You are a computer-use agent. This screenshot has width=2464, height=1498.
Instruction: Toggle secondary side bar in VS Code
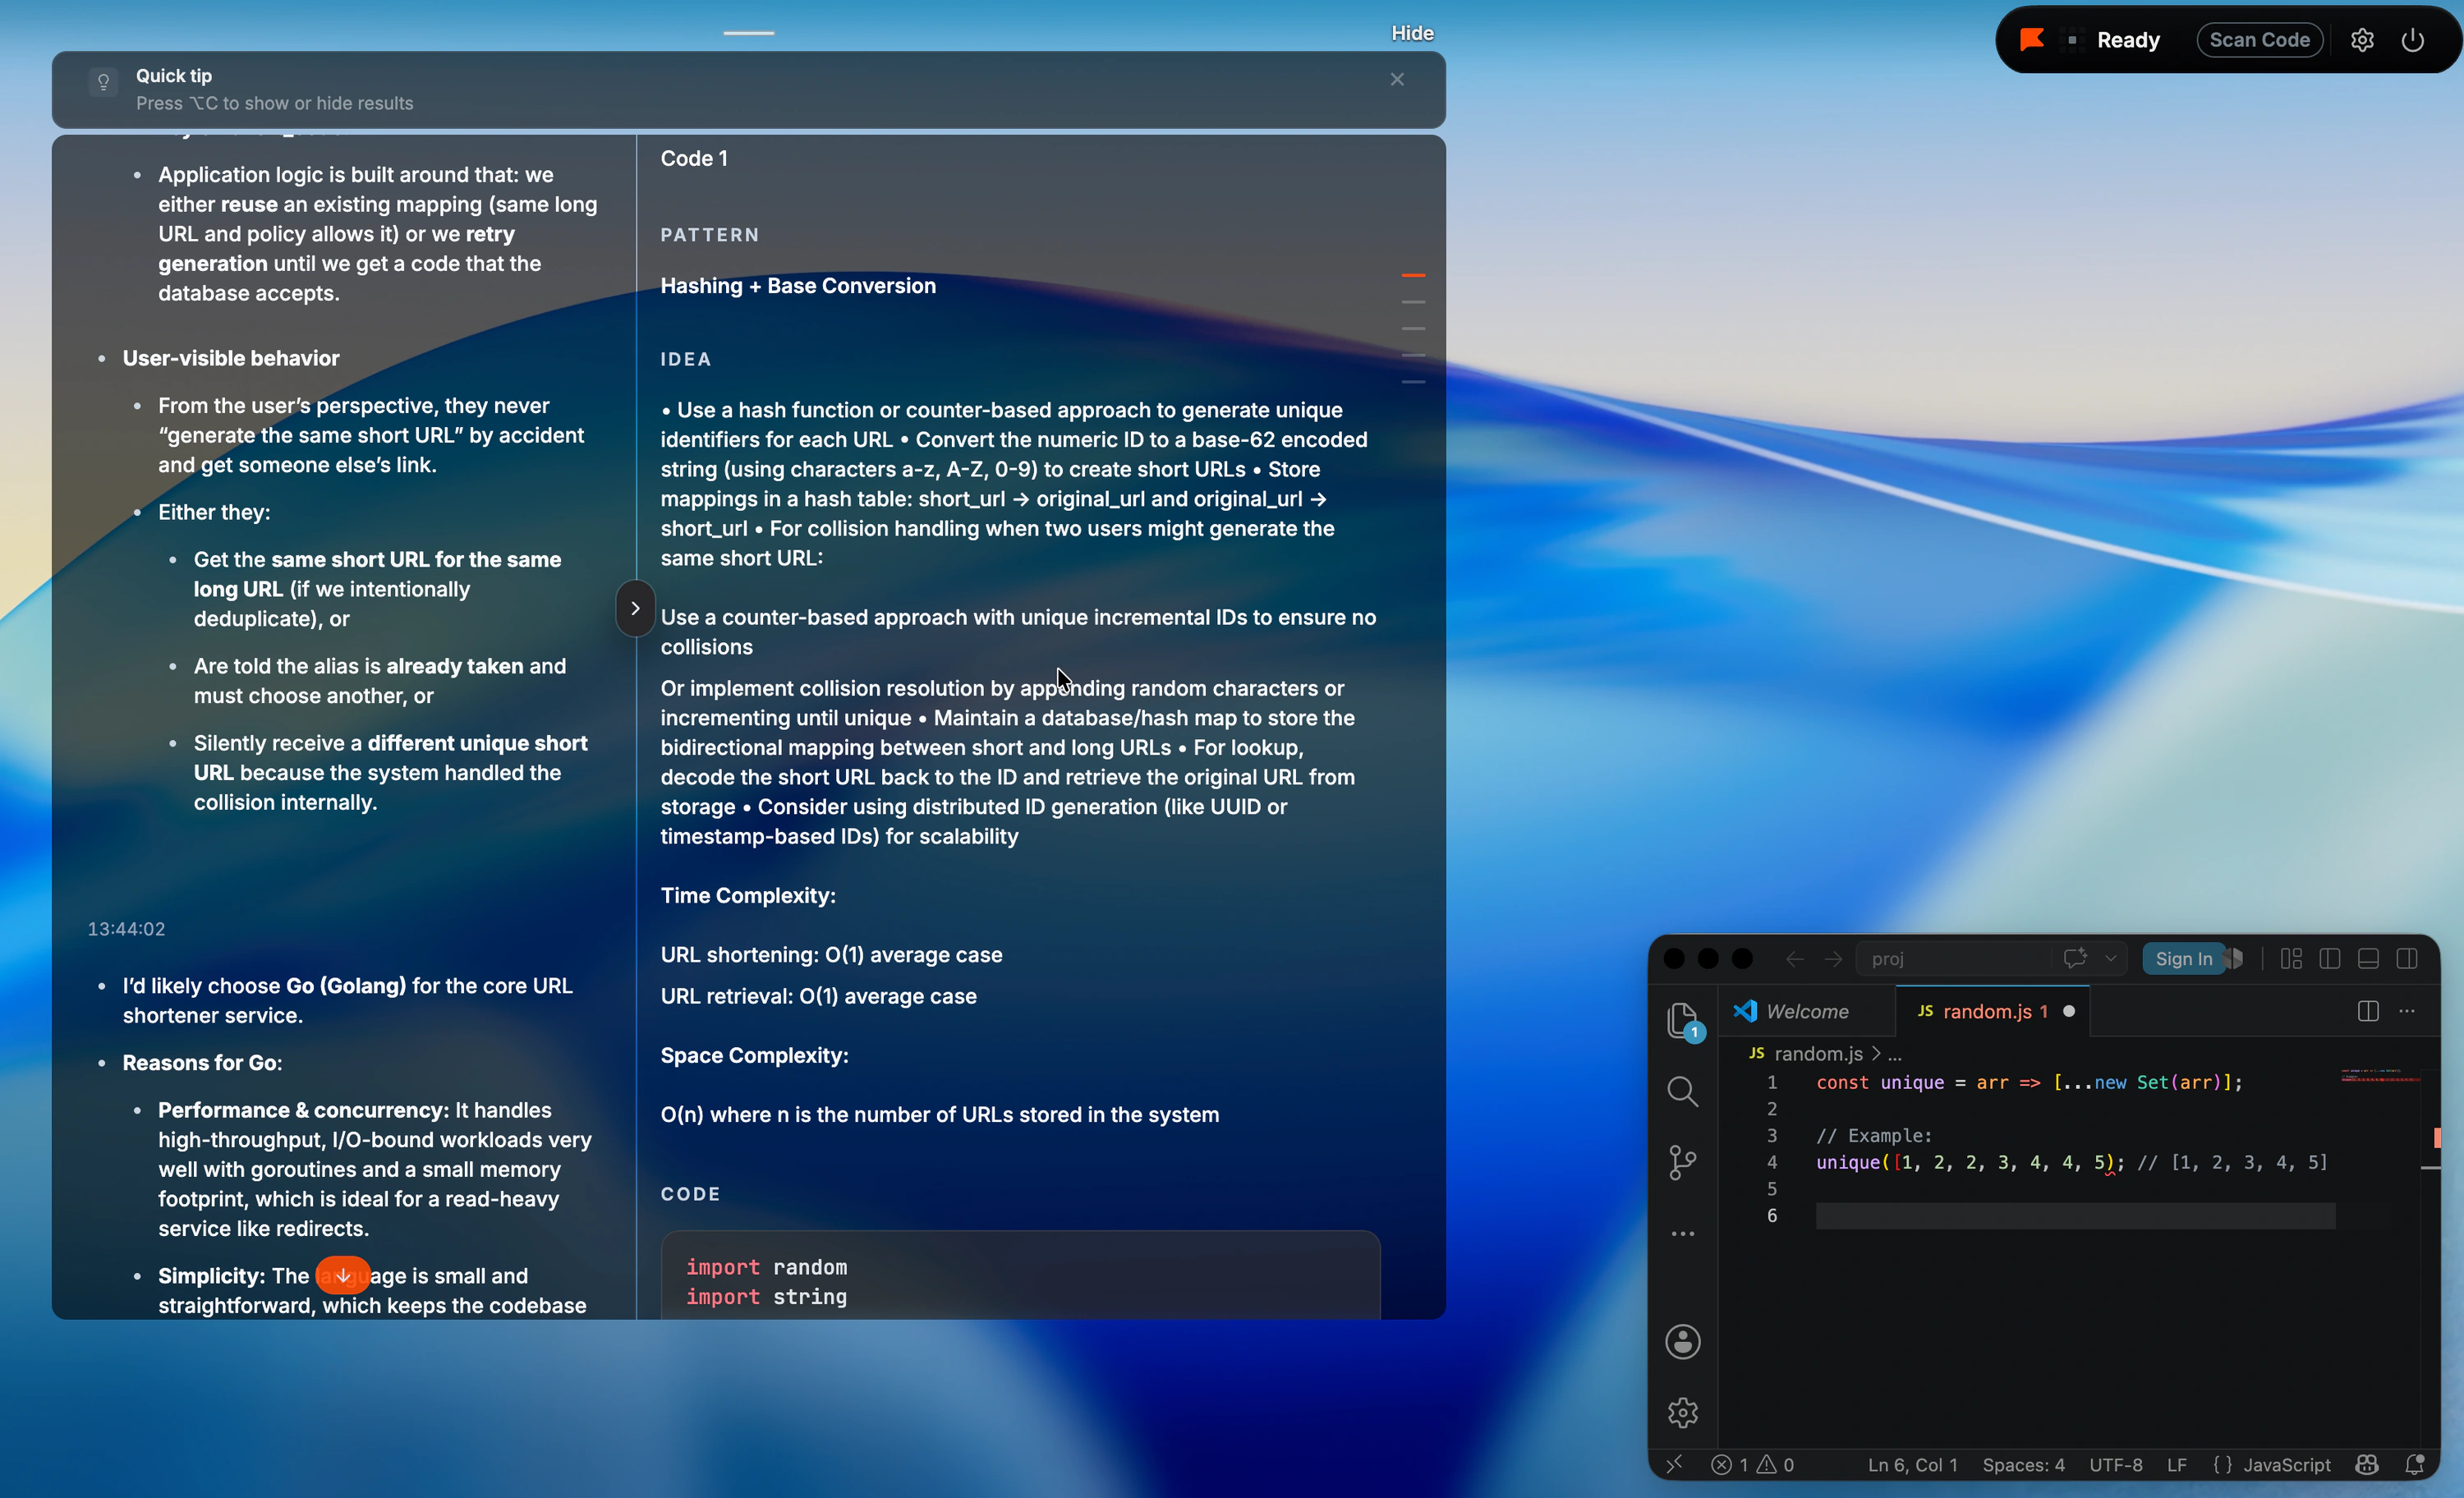point(2407,959)
